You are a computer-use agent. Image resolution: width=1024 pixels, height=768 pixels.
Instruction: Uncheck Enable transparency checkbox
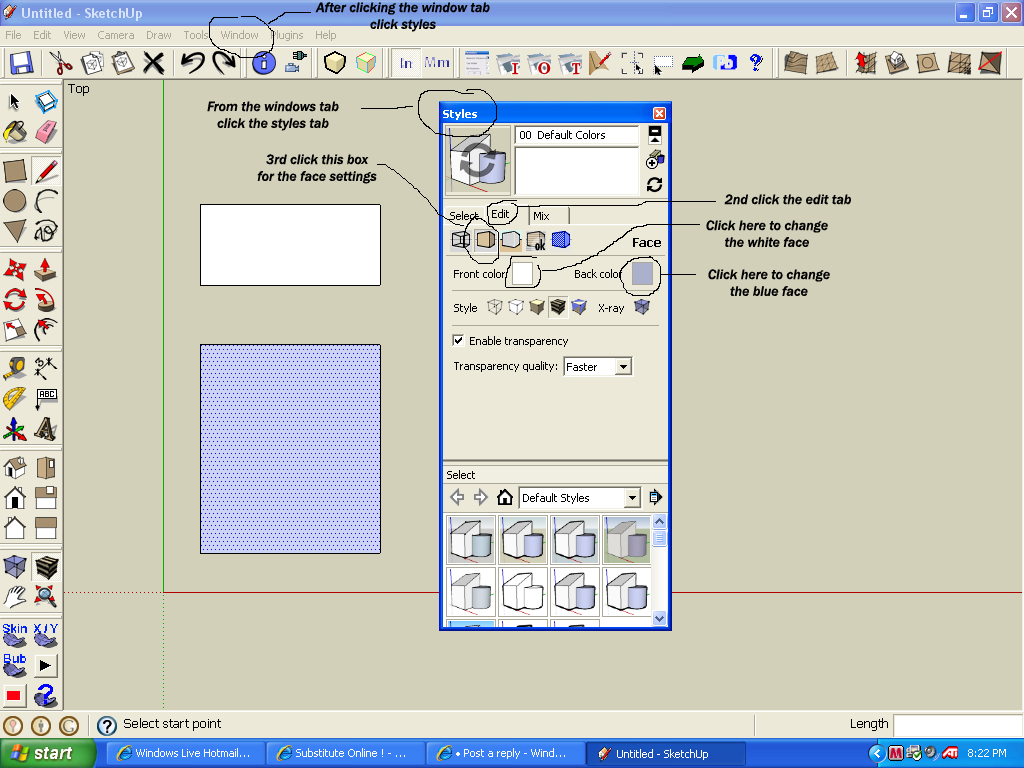tap(459, 341)
